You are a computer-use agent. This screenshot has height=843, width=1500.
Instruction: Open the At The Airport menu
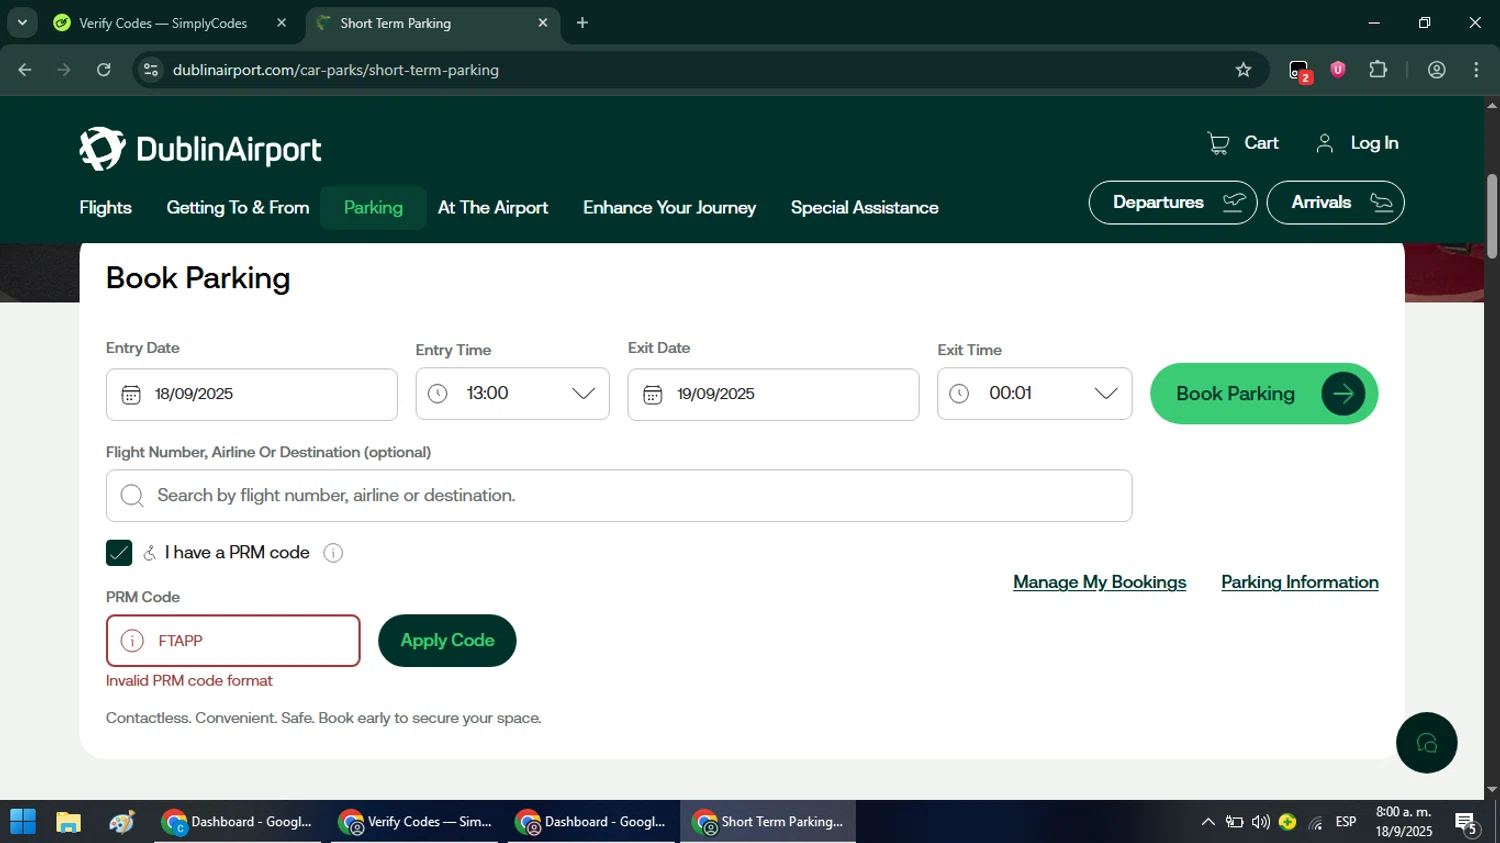point(493,208)
